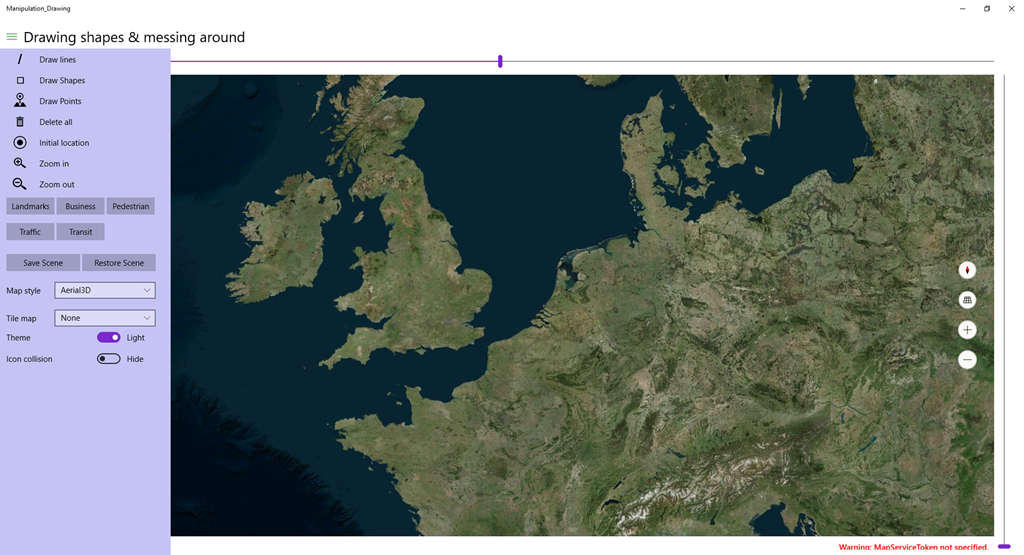Choose the Draw Points menu label
This screenshot has width=1024, height=555.
(x=60, y=101)
